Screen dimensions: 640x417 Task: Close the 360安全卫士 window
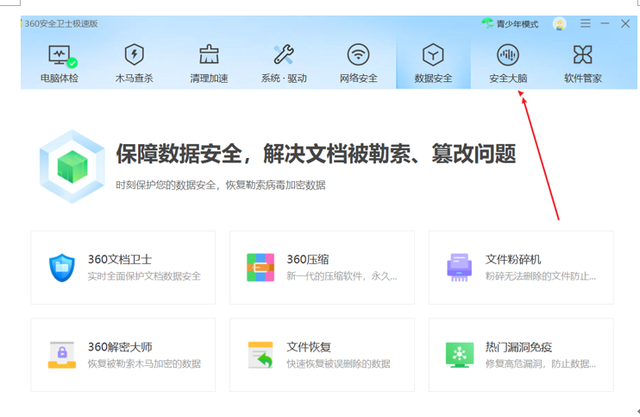click(x=625, y=24)
